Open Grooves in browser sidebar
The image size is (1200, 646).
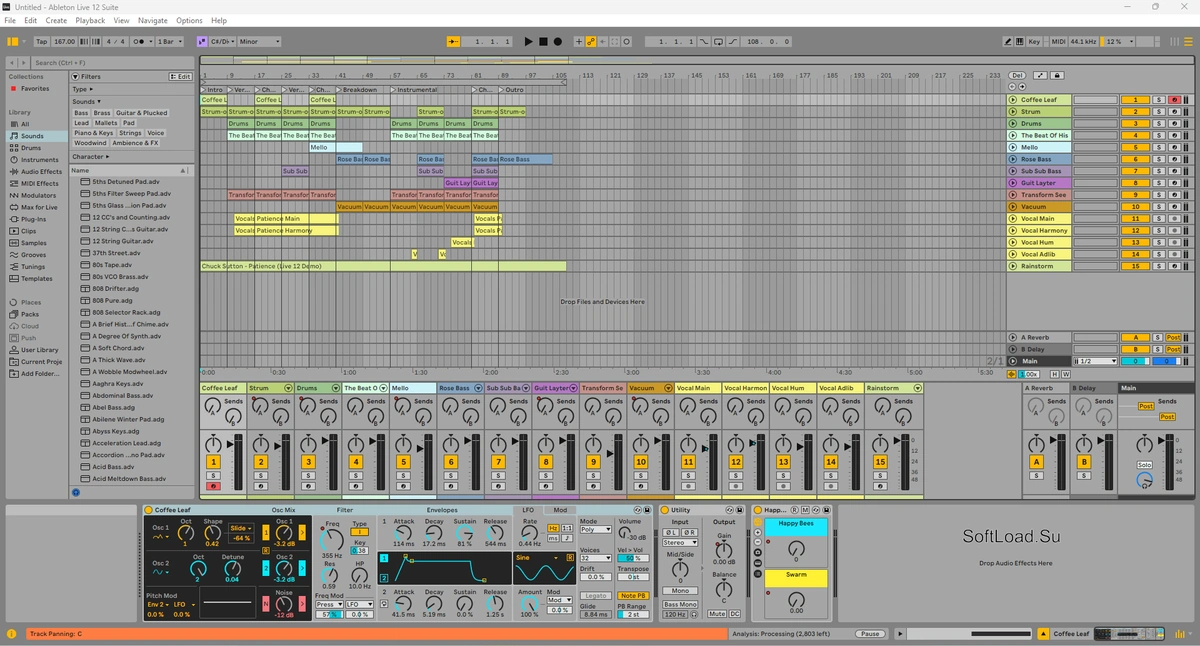pyautogui.click(x=33, y=255)
